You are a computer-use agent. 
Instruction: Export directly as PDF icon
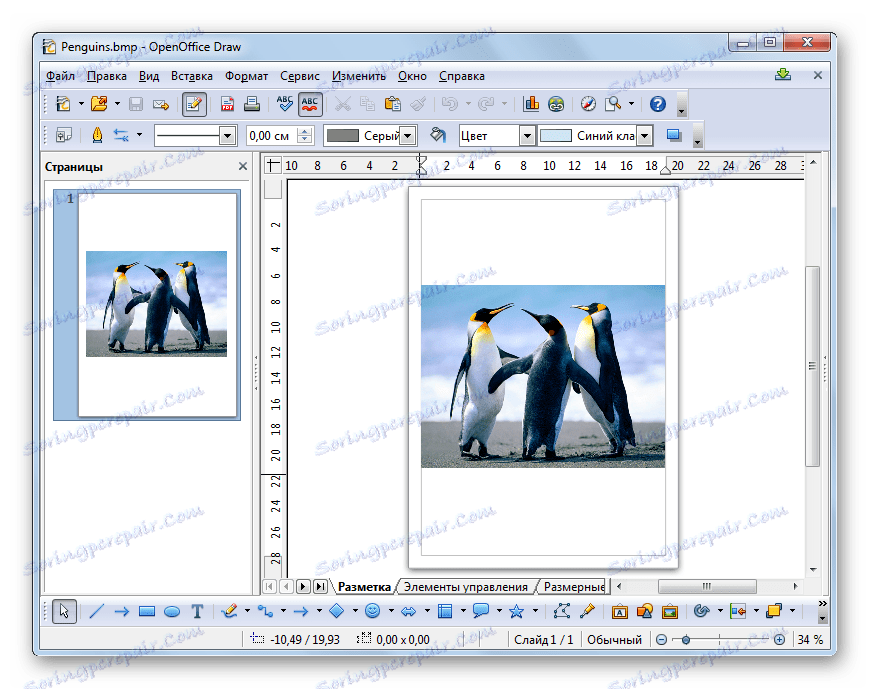227,104
